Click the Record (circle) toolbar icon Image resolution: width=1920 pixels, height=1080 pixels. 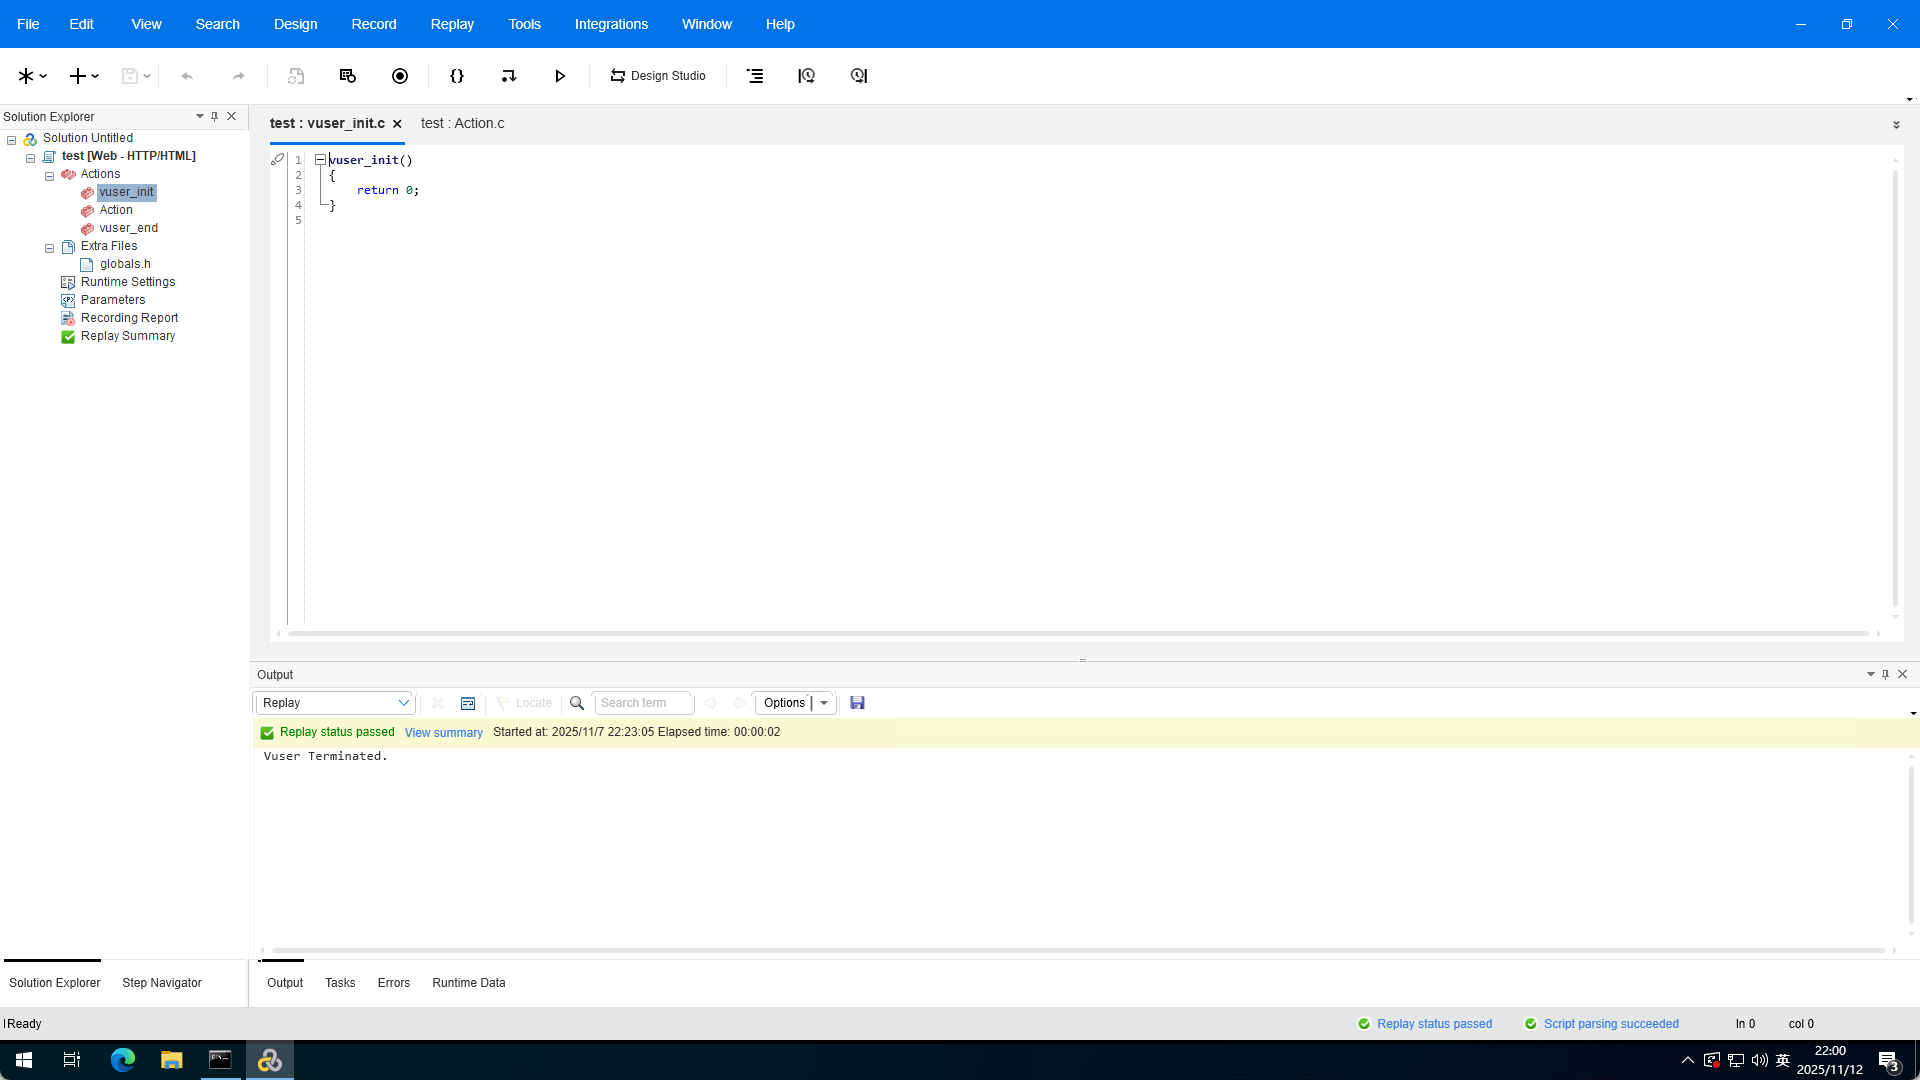400,76
